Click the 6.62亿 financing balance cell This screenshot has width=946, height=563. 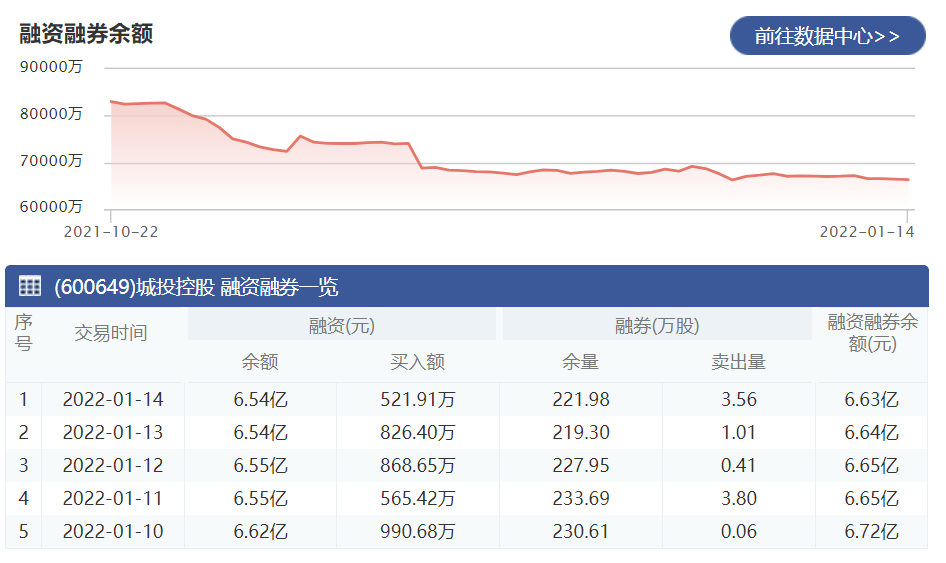point(261,532)
